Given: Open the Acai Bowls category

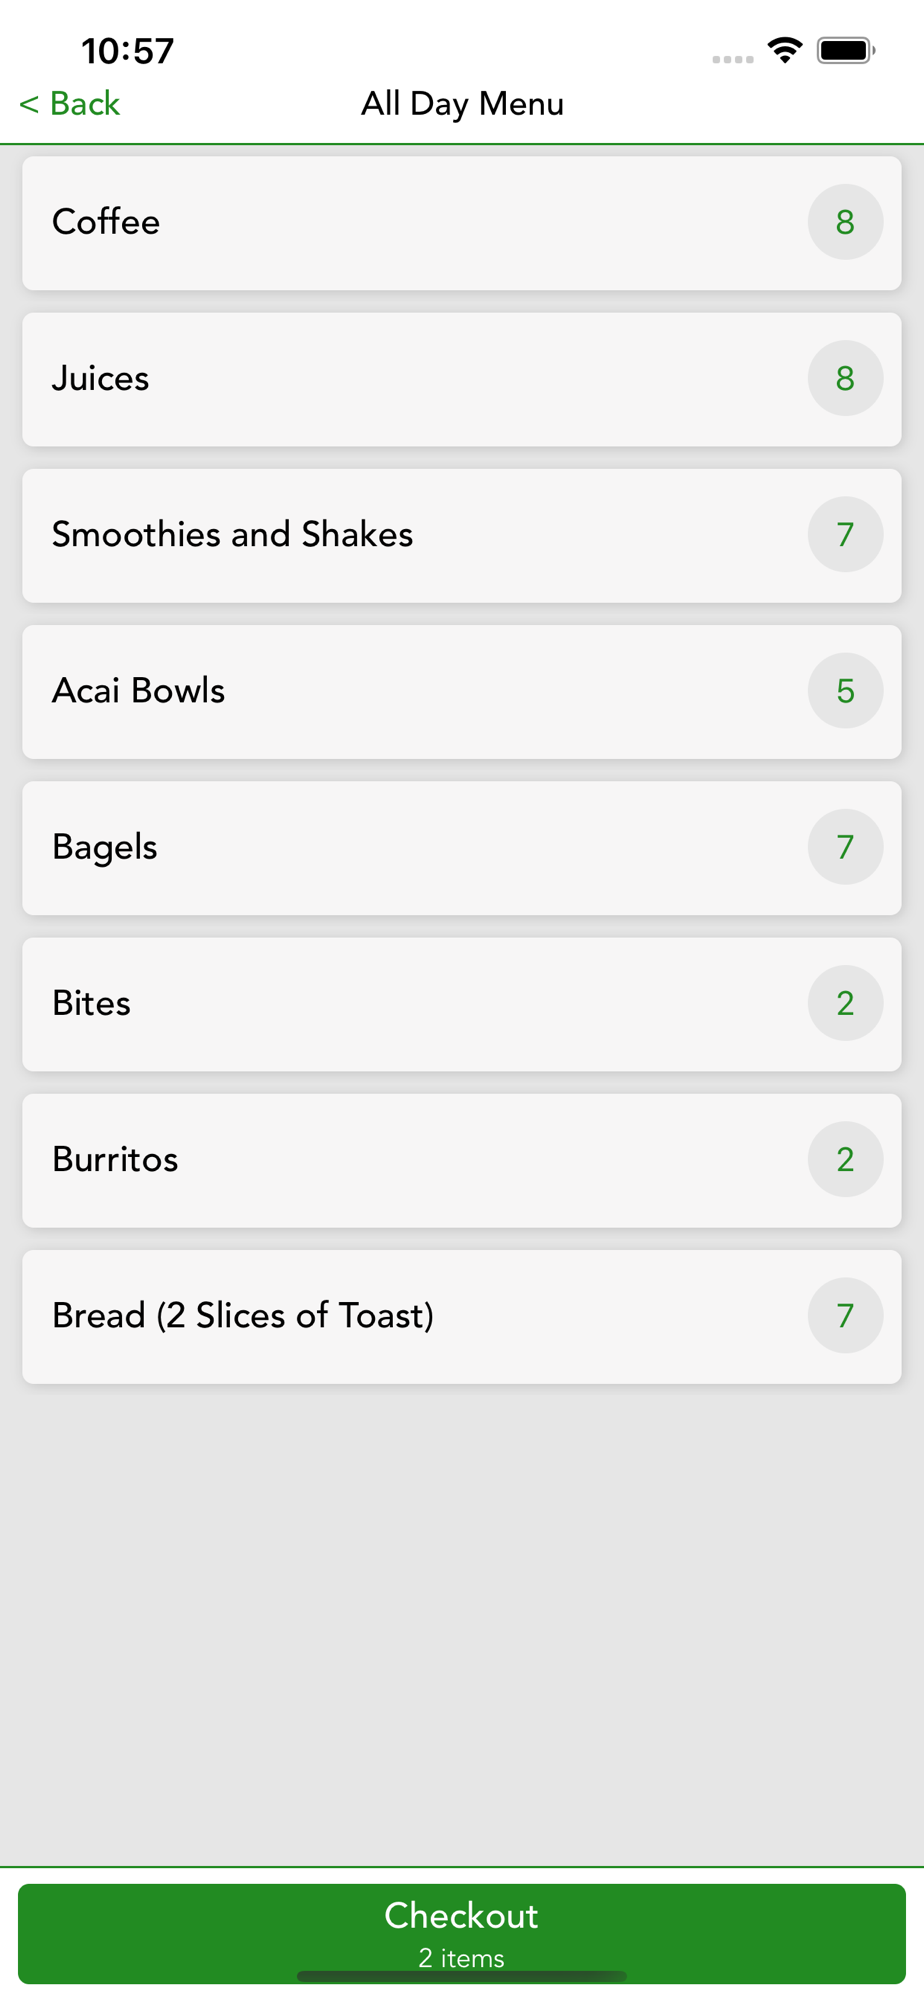Looking at the screenshot, I should click(x=400, y=691).
